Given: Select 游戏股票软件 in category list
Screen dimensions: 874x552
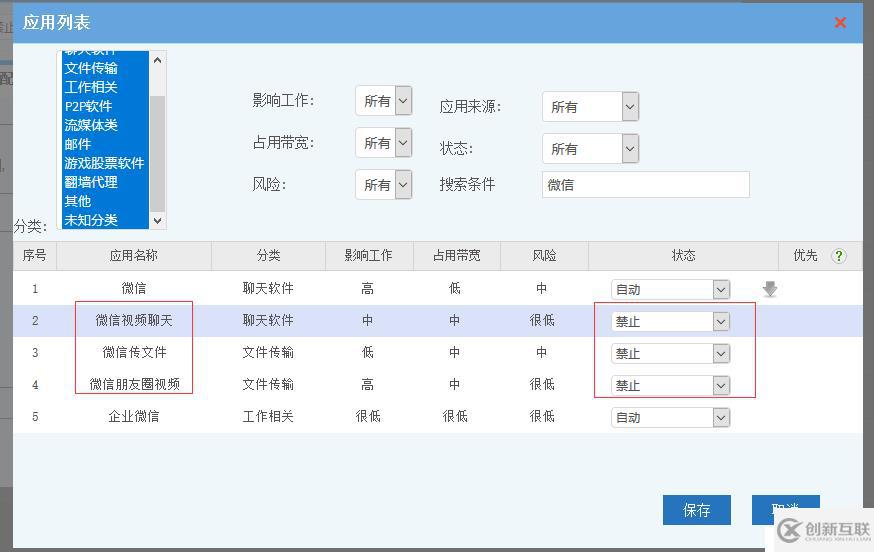Looking at the screenshot, I should tap(105, 163).
